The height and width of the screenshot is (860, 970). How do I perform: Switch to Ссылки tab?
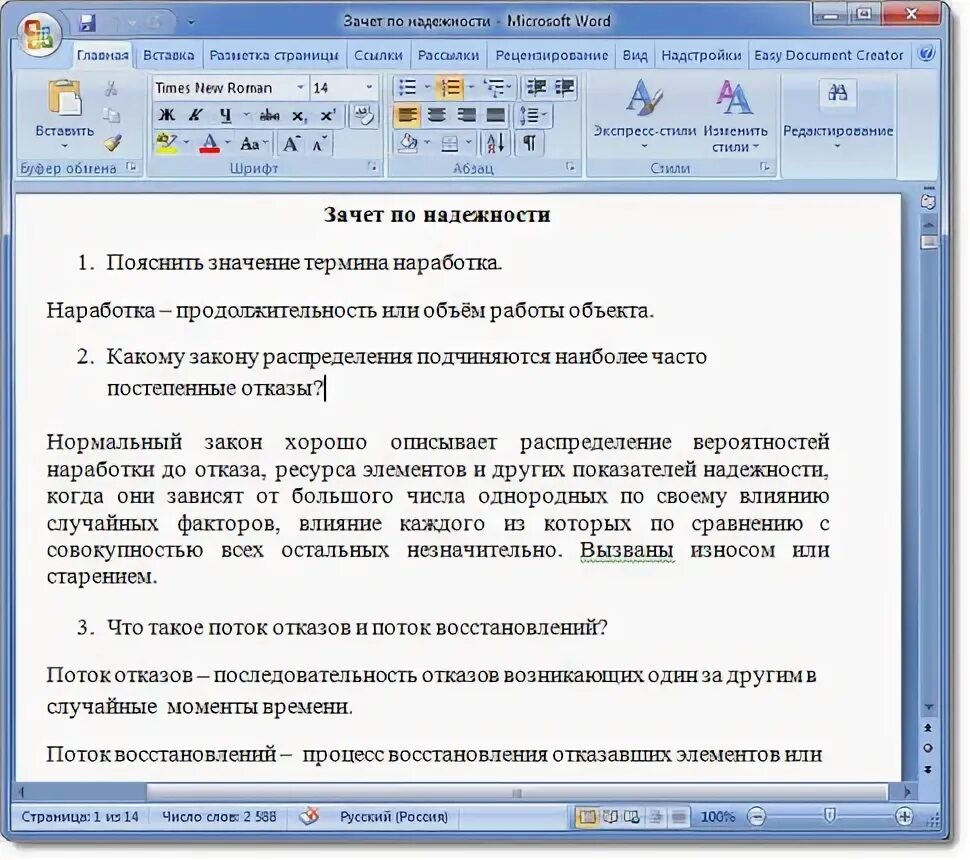[378, 56]
